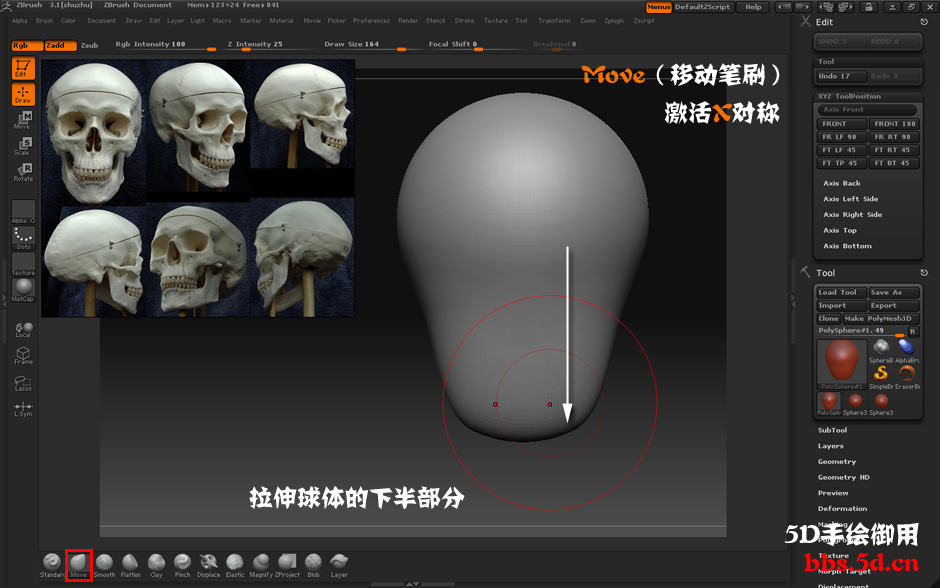Toggle the Frame display
Image resolution: width=940 pixels, height=588 pixels.
pos(23,356)
